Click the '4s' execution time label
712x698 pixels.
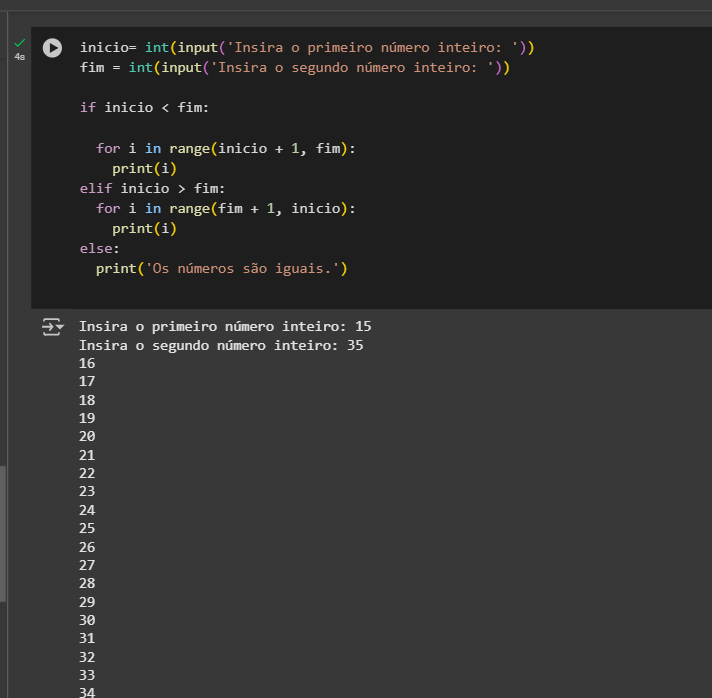[20, 57]
